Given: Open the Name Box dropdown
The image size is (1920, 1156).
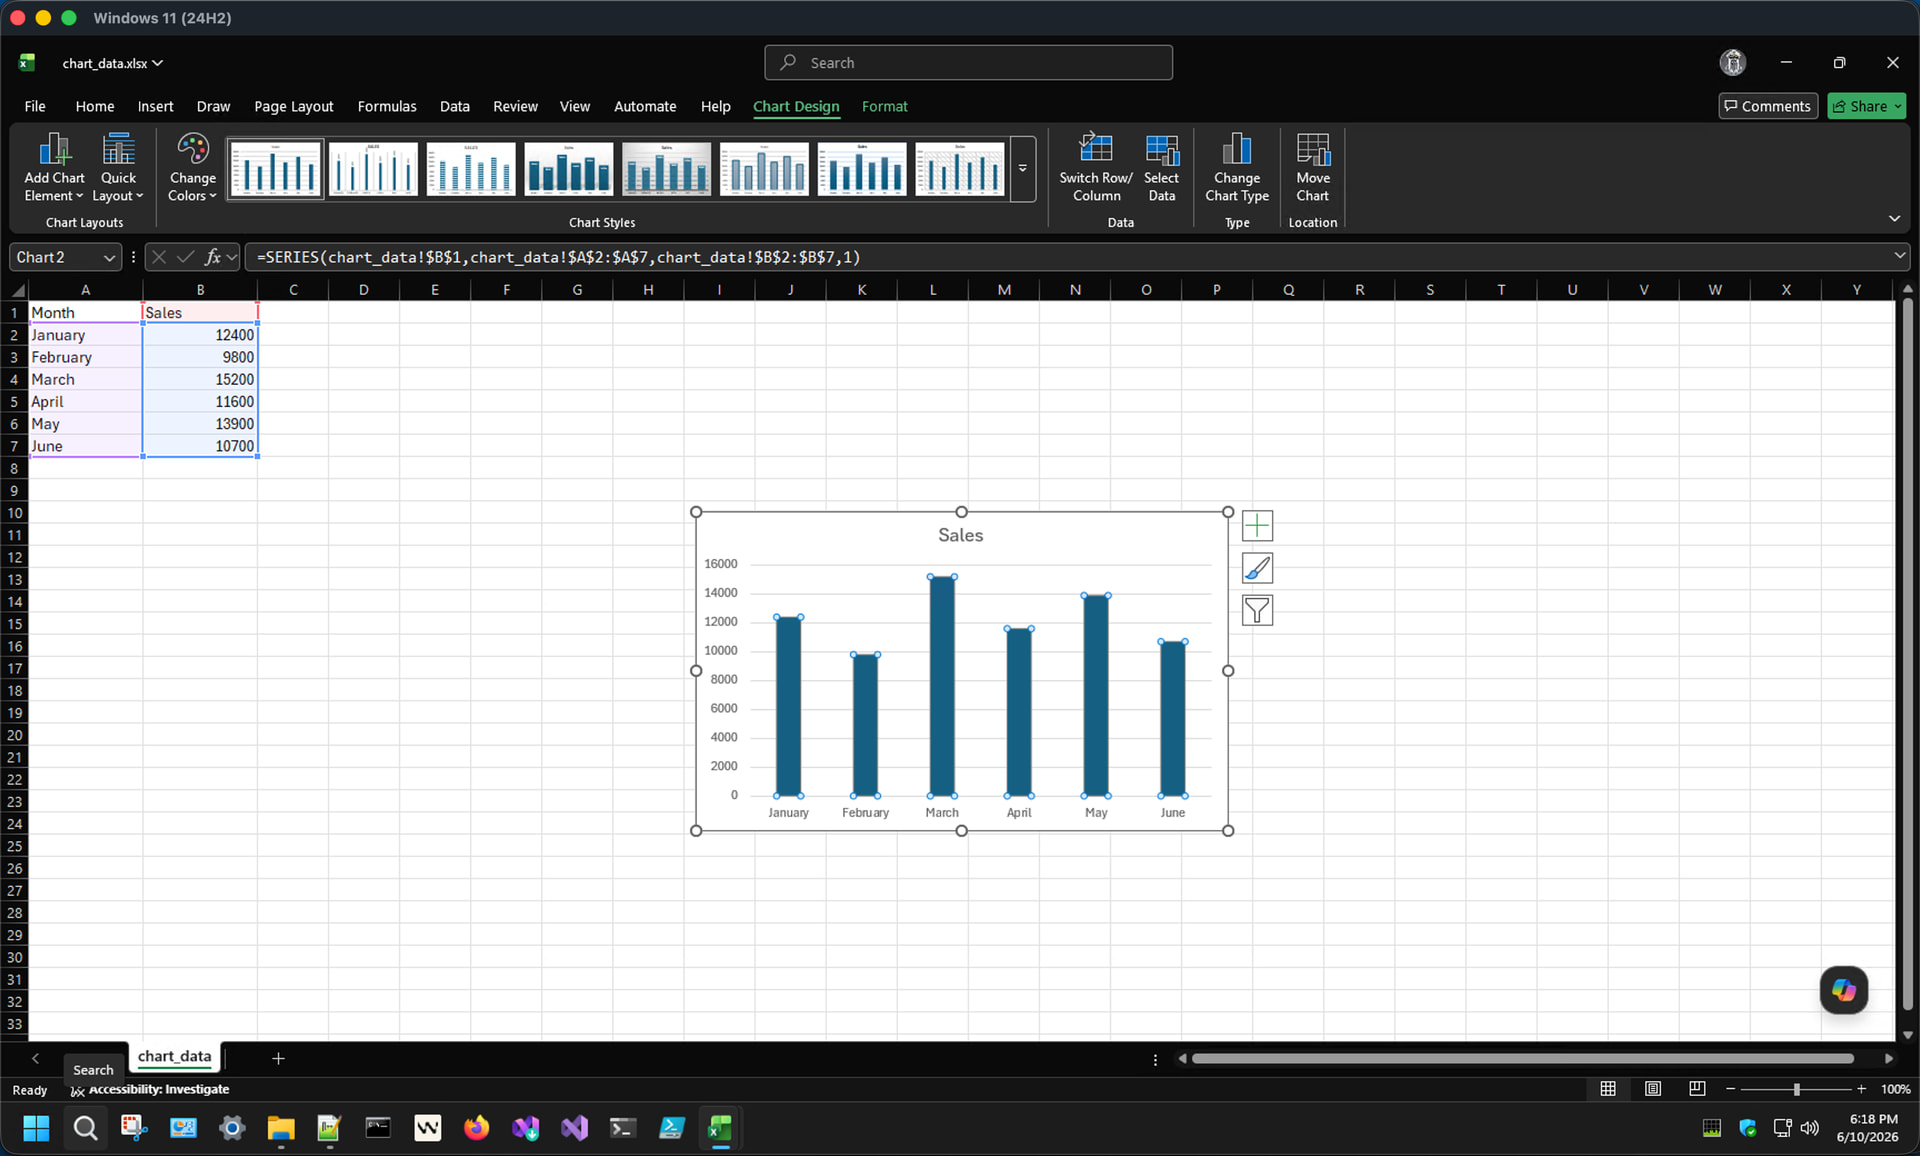Looking at the screenshot, I should click(x=109, y=258).
